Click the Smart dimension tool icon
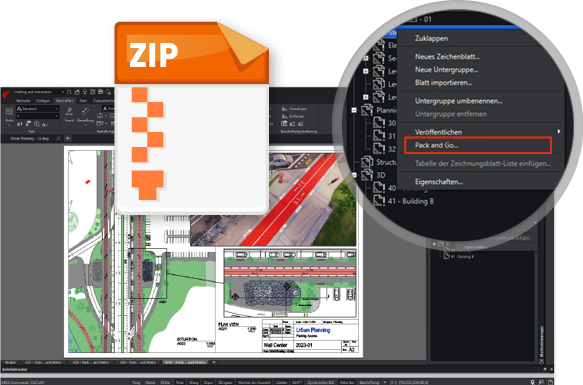The width and height of the screenshot is (583, 385). pos(70,111)
